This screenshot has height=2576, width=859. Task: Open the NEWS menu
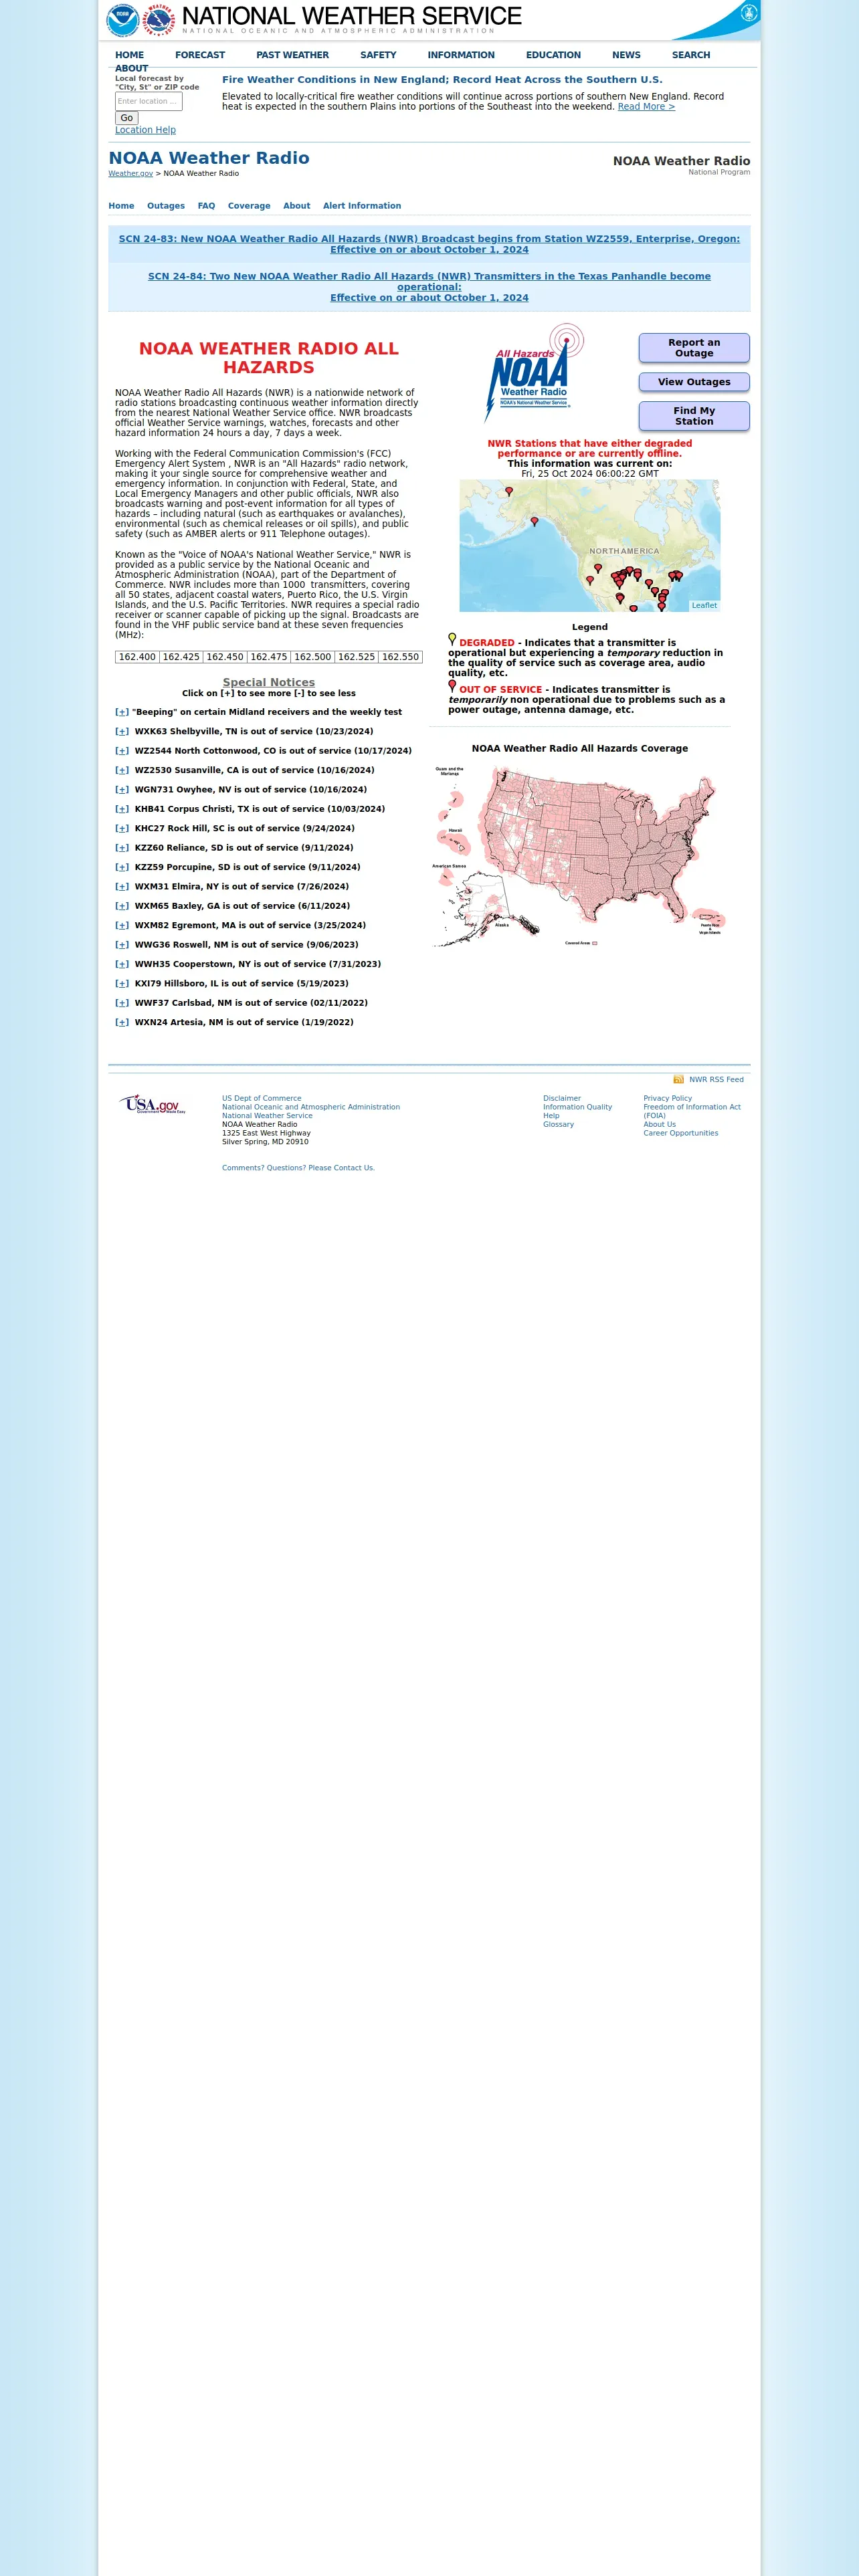tap(626, 55)
